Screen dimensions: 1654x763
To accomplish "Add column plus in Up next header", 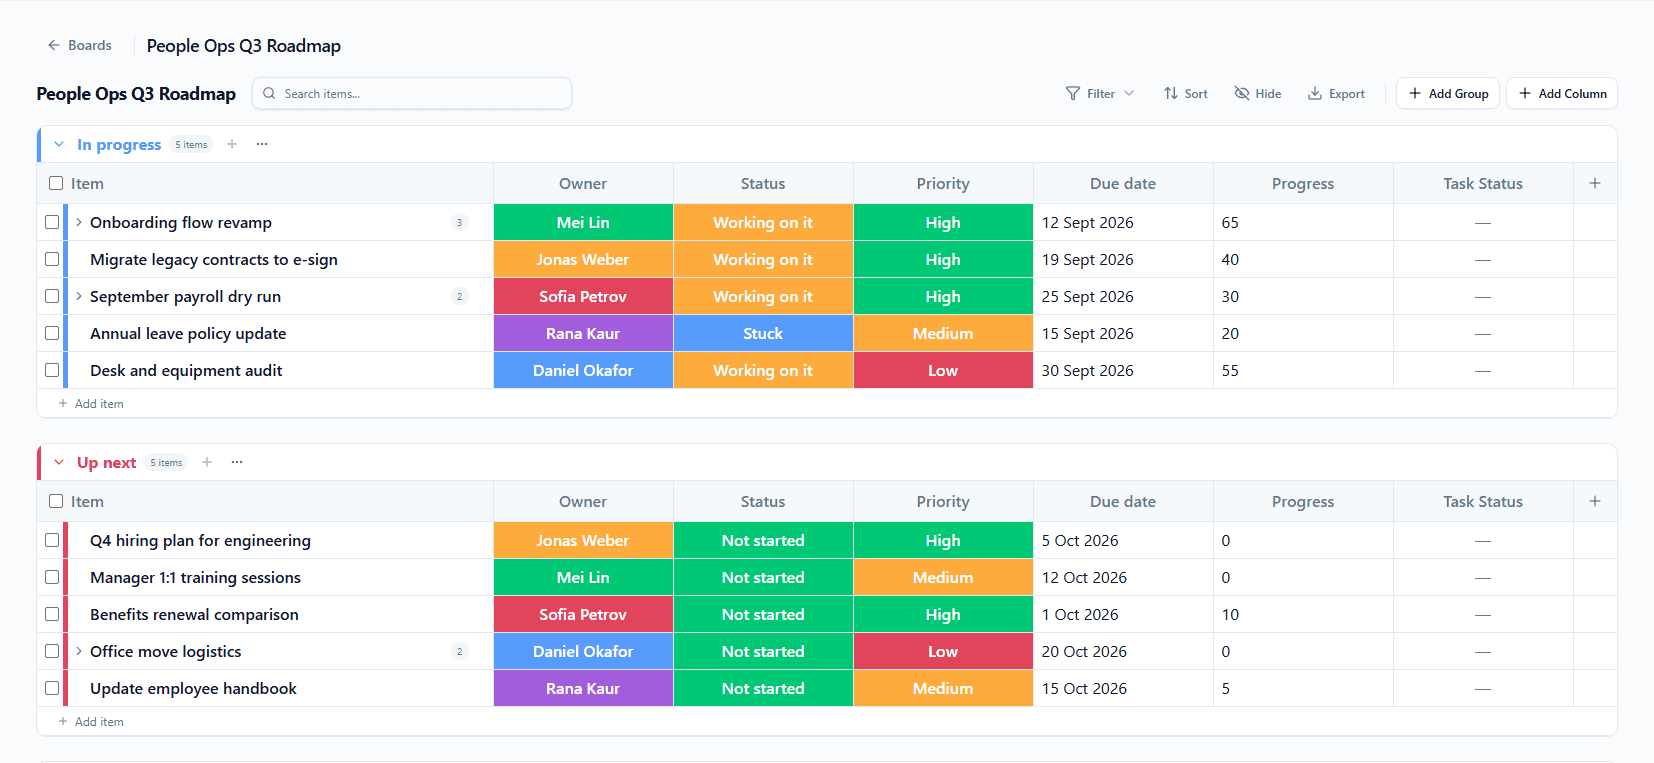I will coord(1595,501).
